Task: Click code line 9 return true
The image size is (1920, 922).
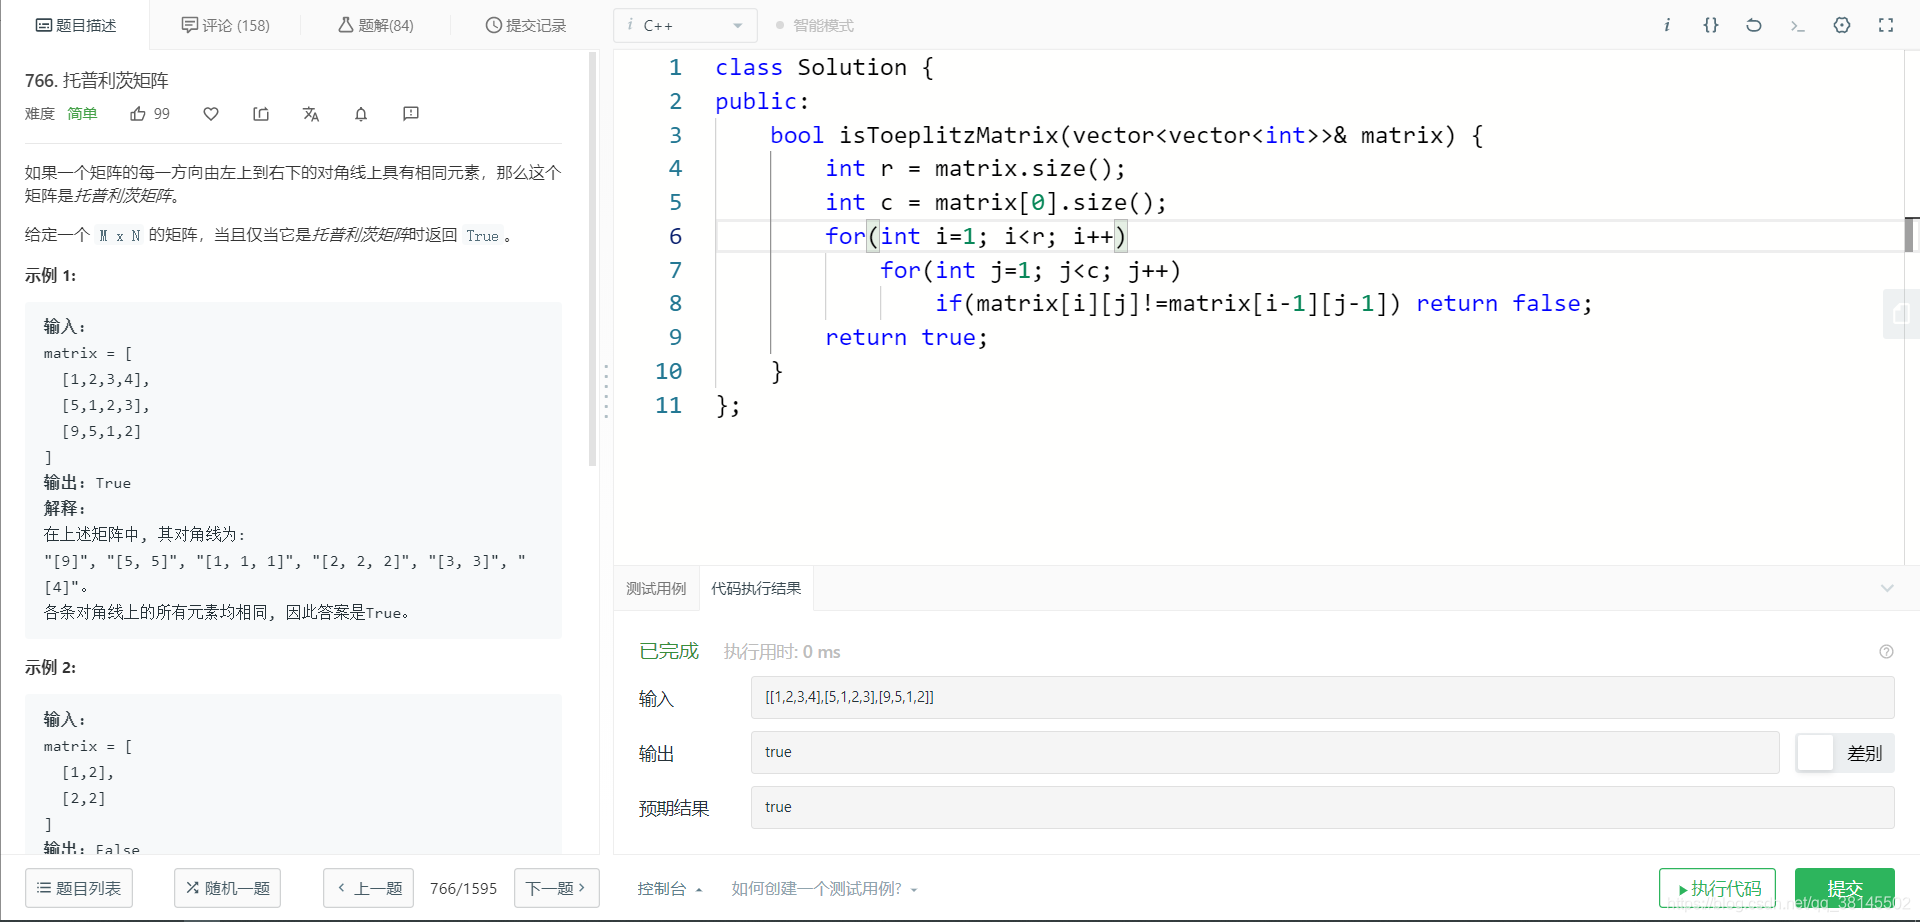Action: tap(906, 338)
